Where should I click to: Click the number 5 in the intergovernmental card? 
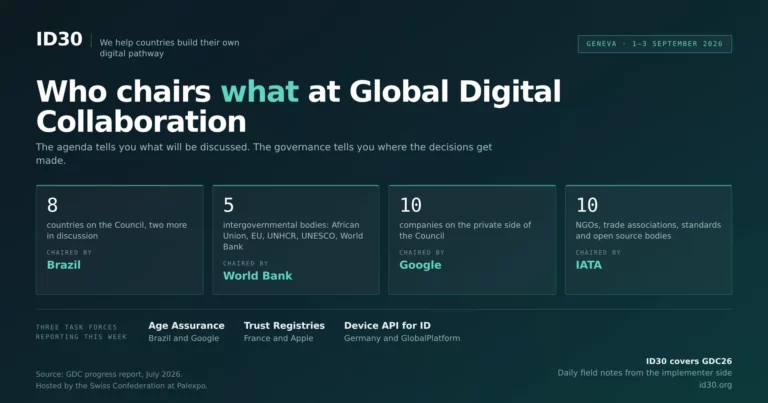[228, 205]
